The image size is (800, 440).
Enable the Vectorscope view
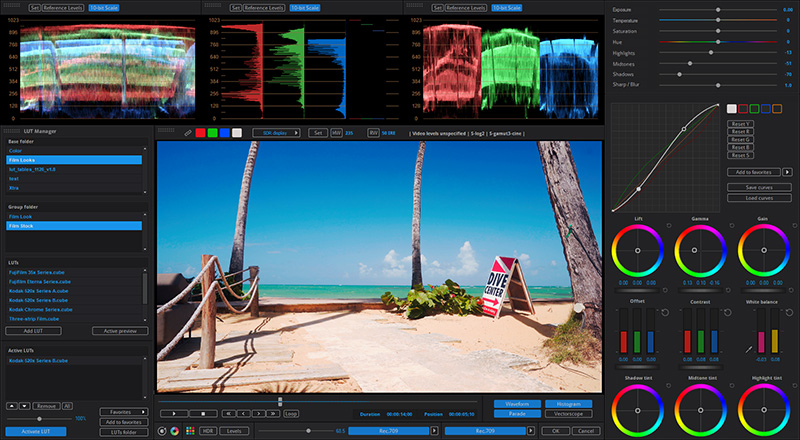point(568,414)
